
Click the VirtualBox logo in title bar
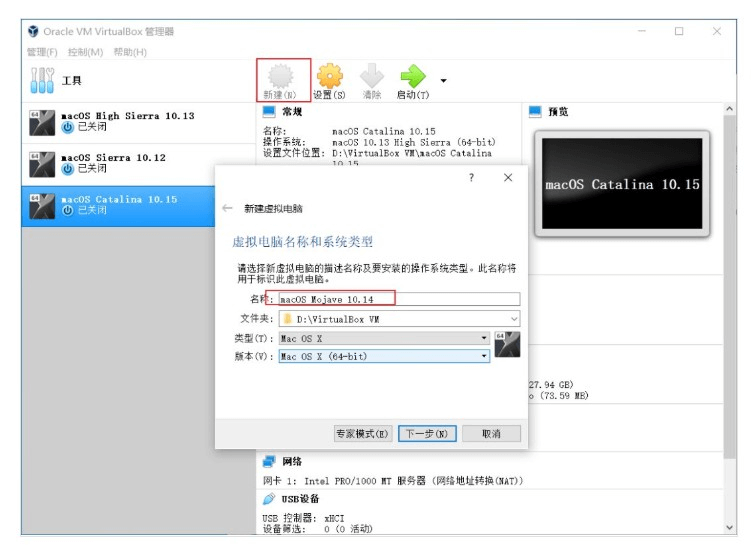coord(33,32)
